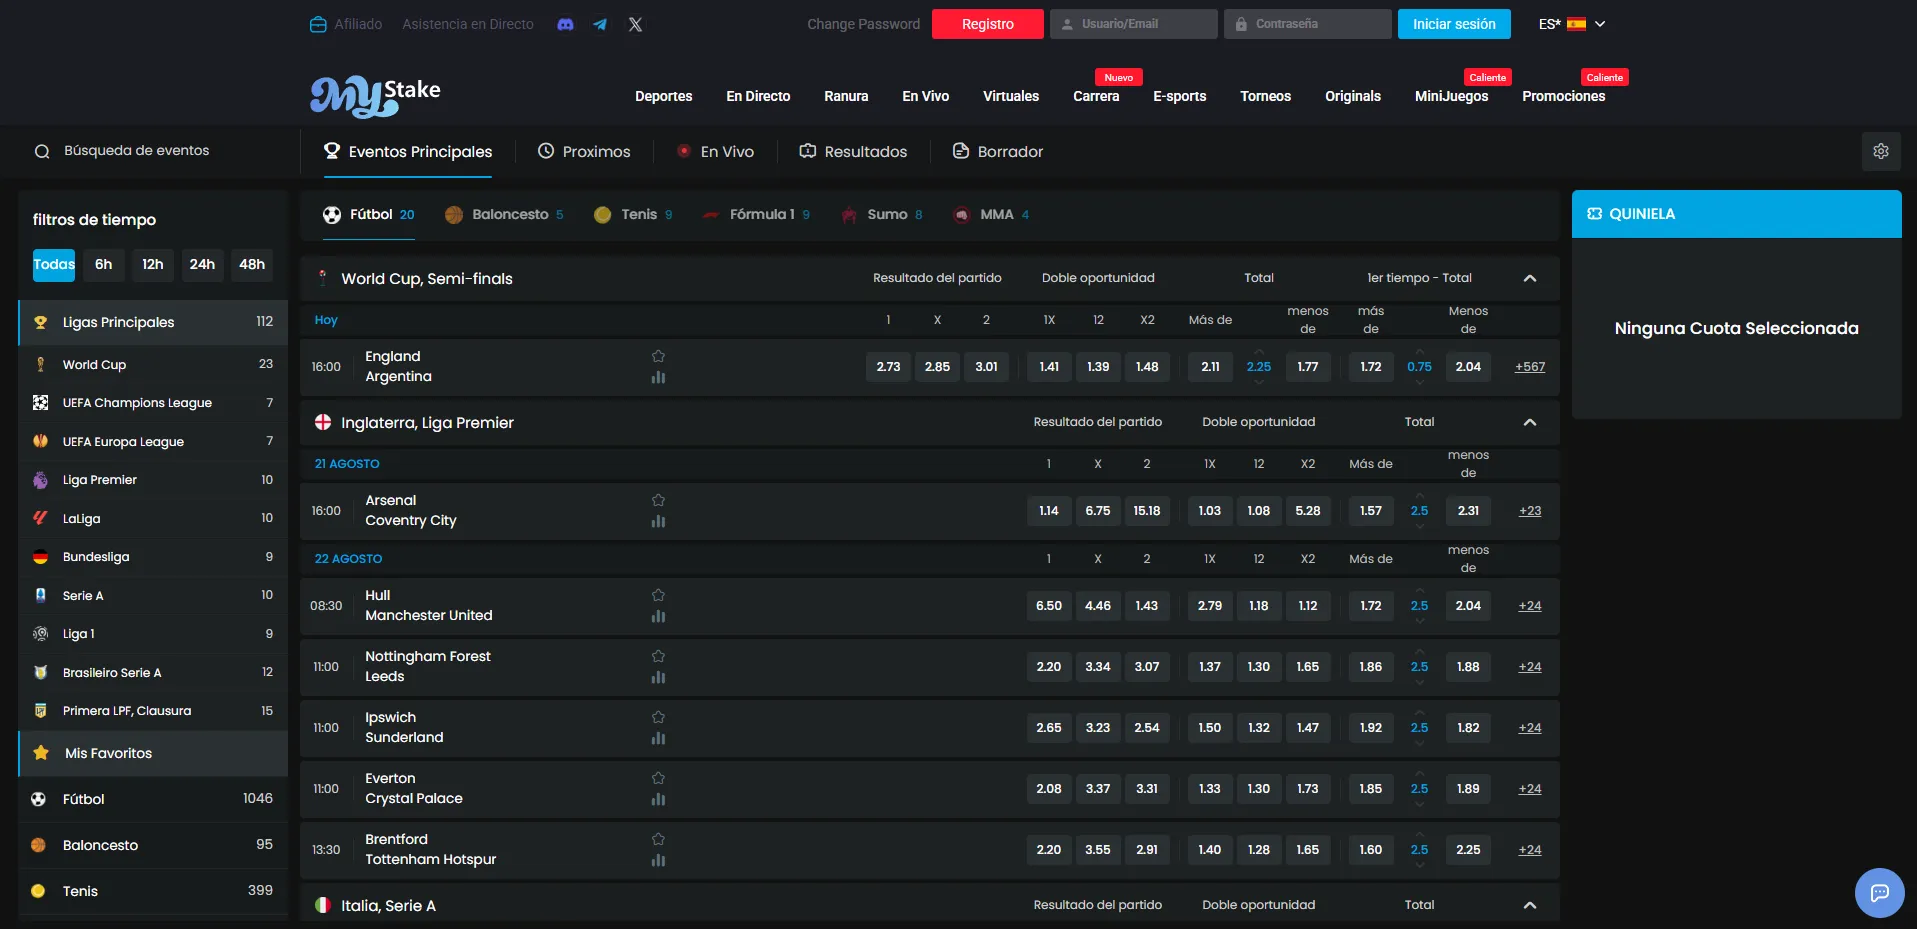Favorite the Nottingham Forest vs Leeds star
1917x929 pixels.
(x=658, y=656)
